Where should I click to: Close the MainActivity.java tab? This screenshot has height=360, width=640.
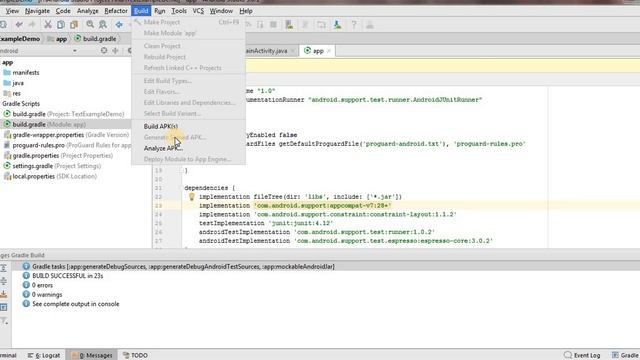(x=292, y=51)
